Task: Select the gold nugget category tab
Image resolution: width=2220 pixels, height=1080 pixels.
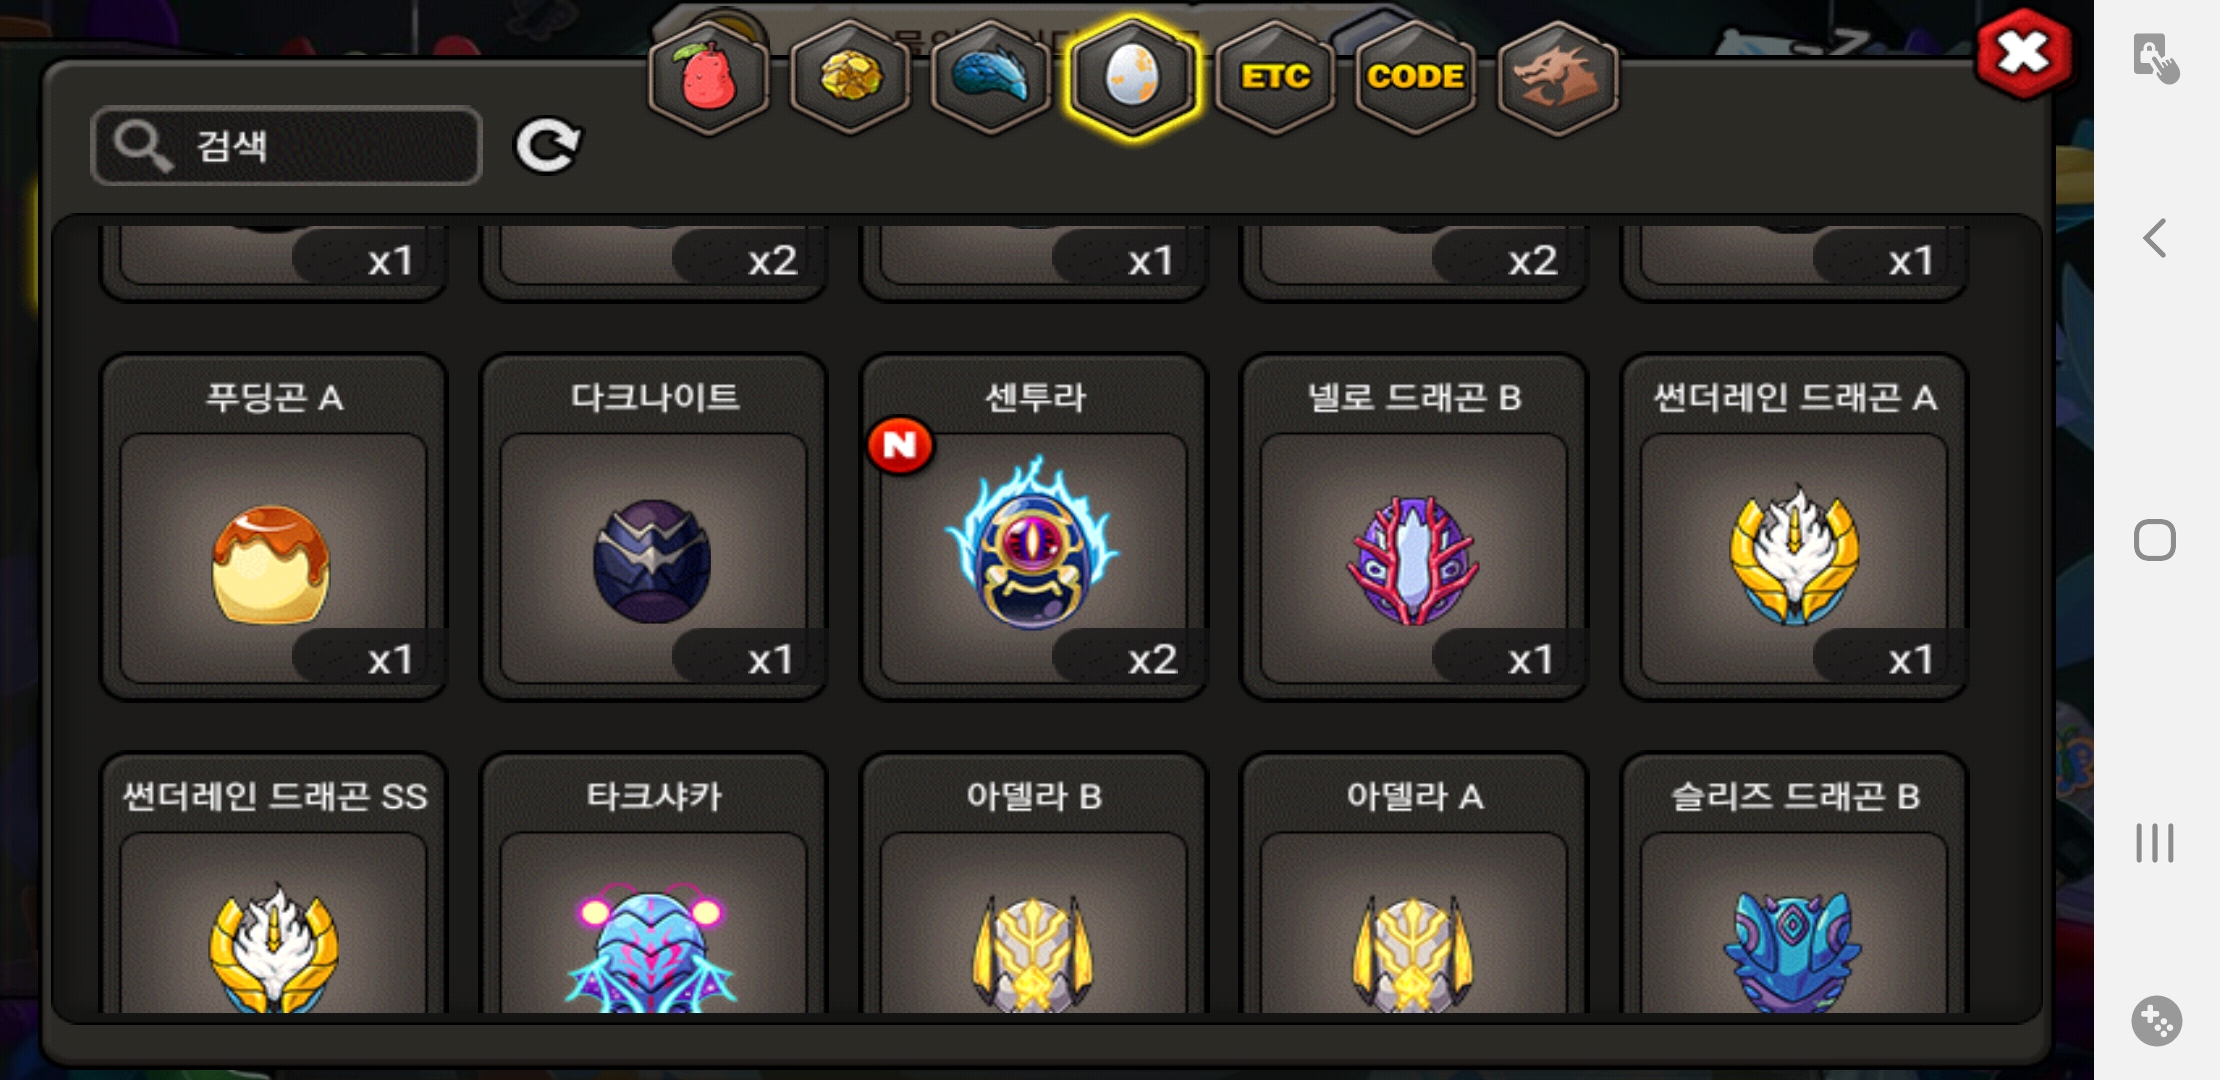Action: 850,77
